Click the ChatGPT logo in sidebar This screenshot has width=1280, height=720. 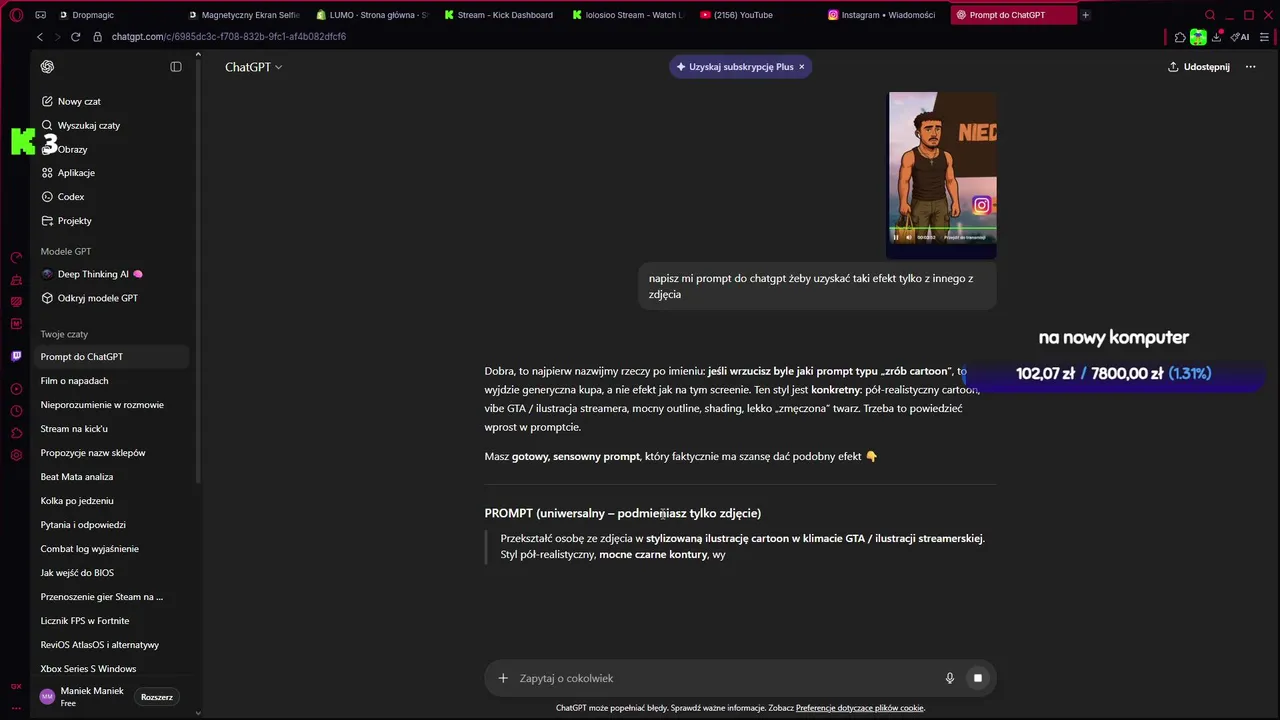(47, 67)
